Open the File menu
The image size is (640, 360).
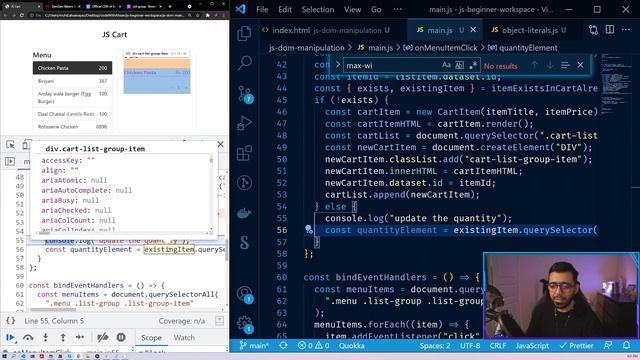coord(262,9)
